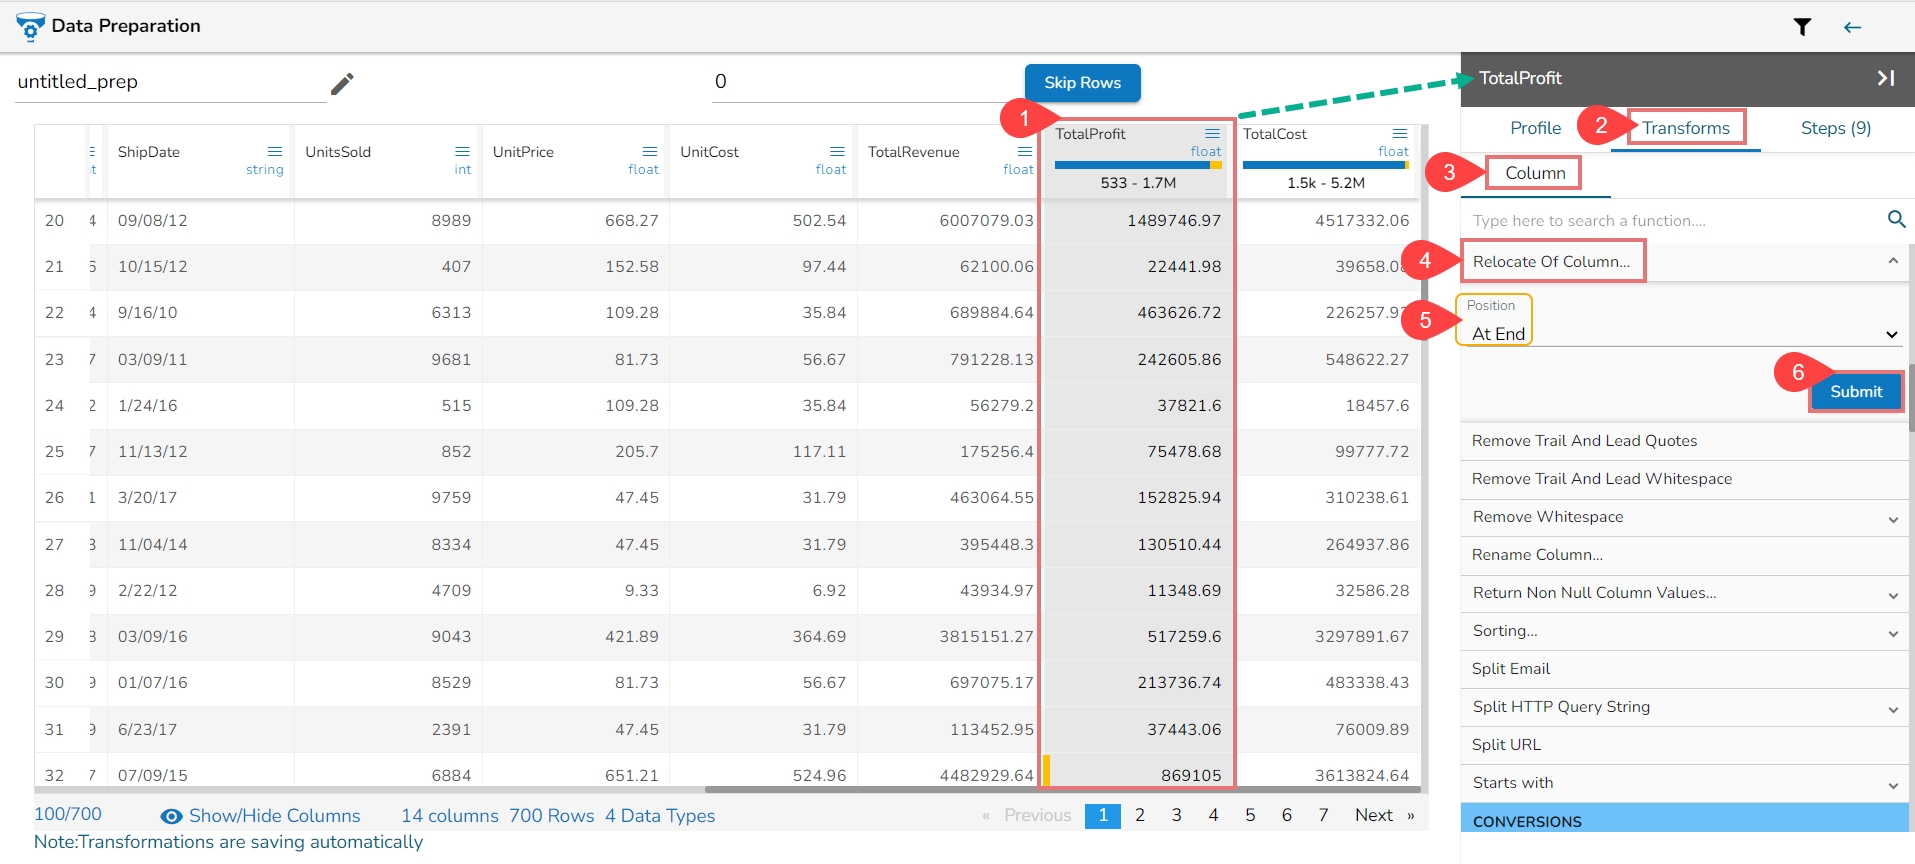The height and width of the screenshot is (864, 1915).
Task: Open the UnitsSold column menu icon
Action: [462, 152]
